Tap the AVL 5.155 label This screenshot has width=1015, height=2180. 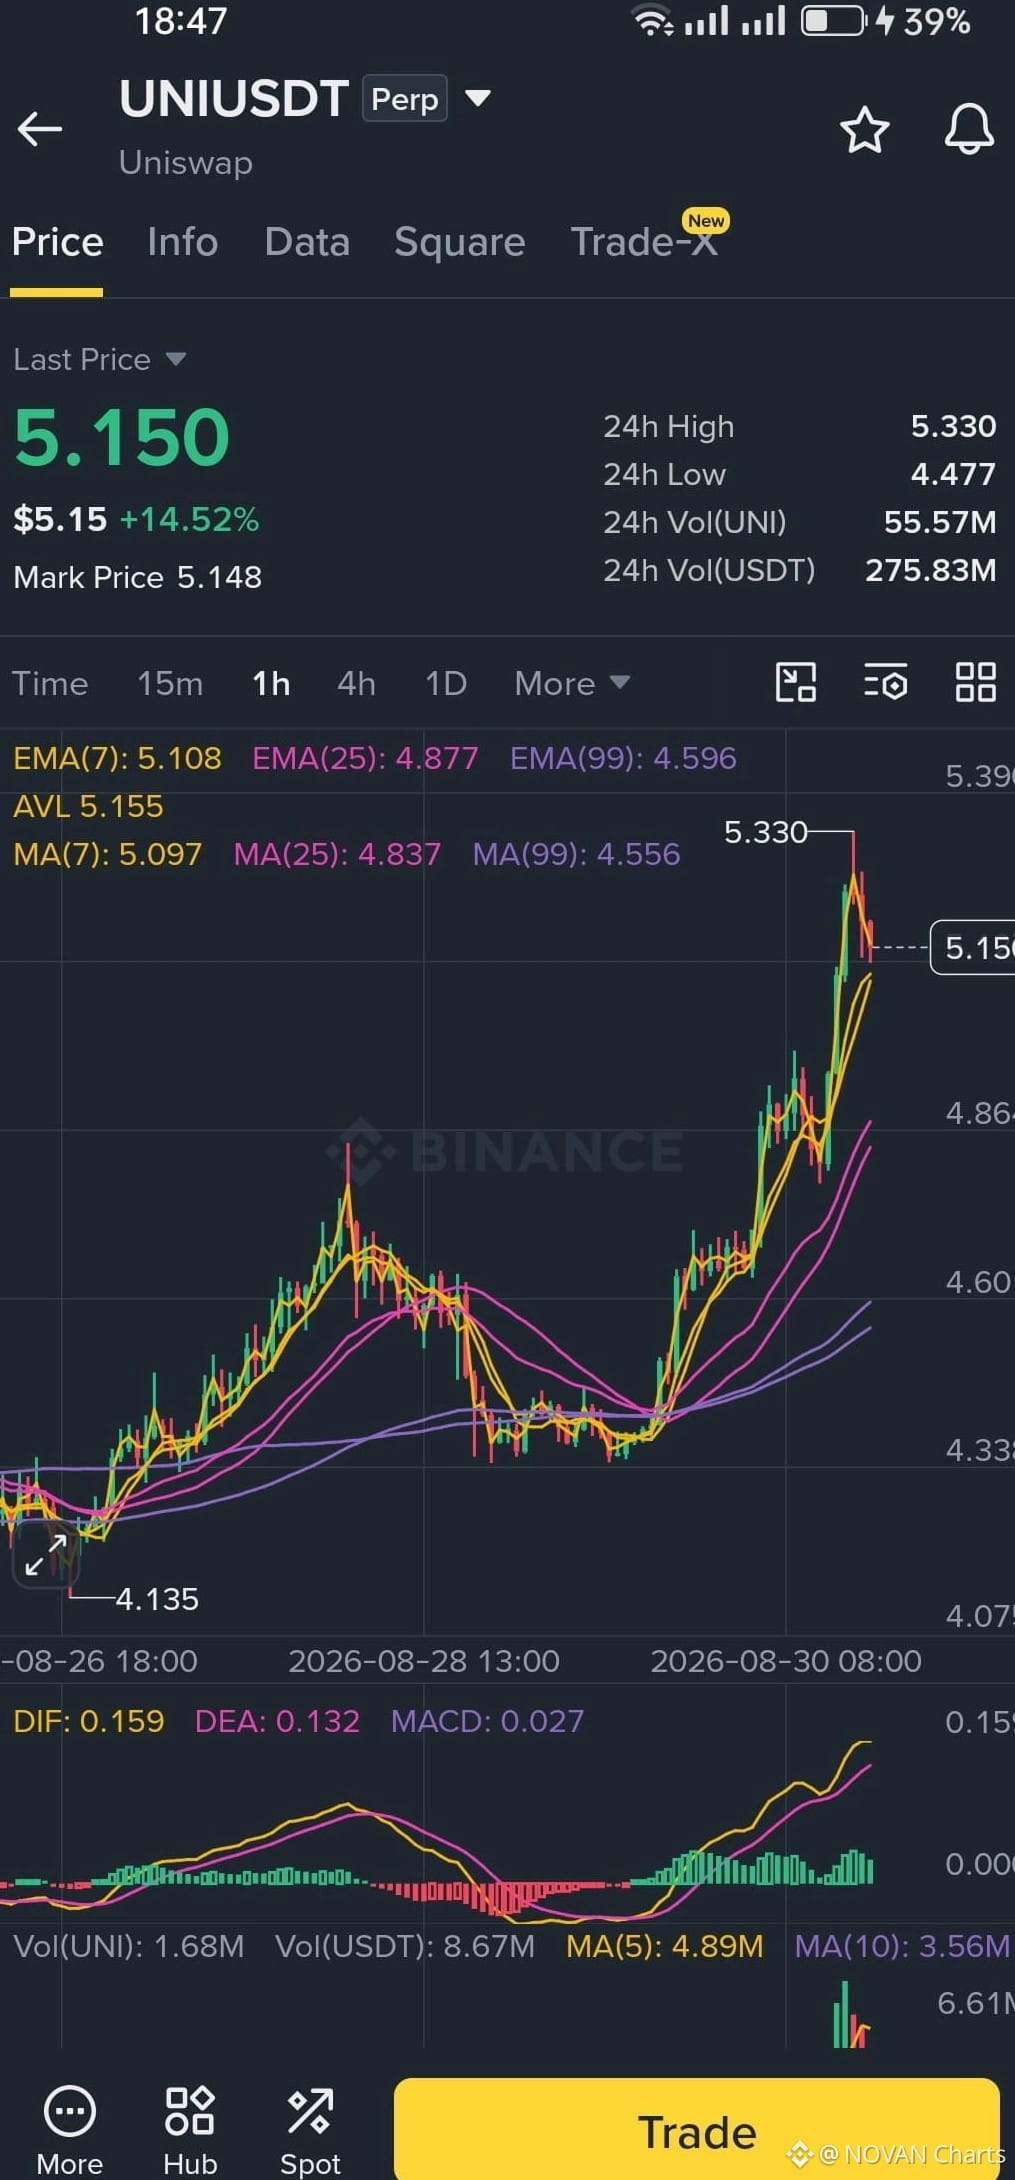tap(88, 806)
